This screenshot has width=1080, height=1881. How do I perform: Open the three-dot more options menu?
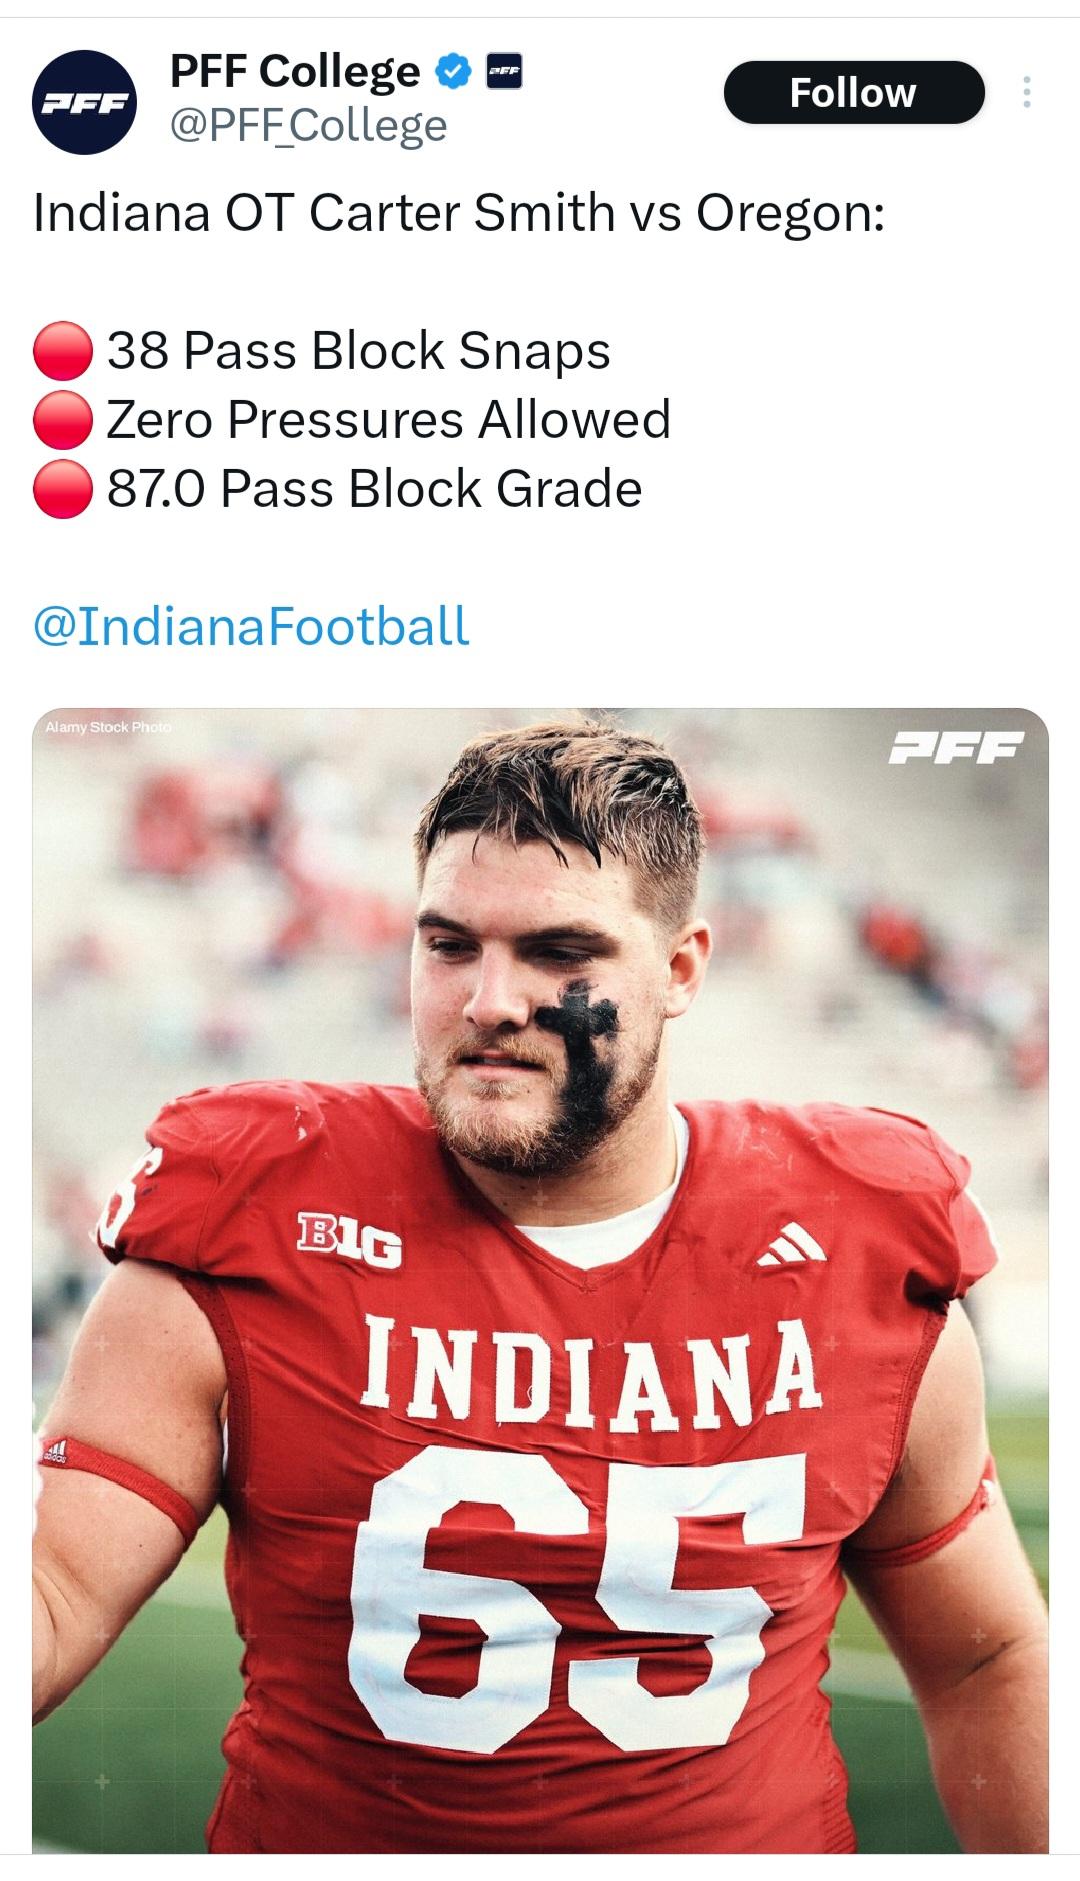point(1026,93)
